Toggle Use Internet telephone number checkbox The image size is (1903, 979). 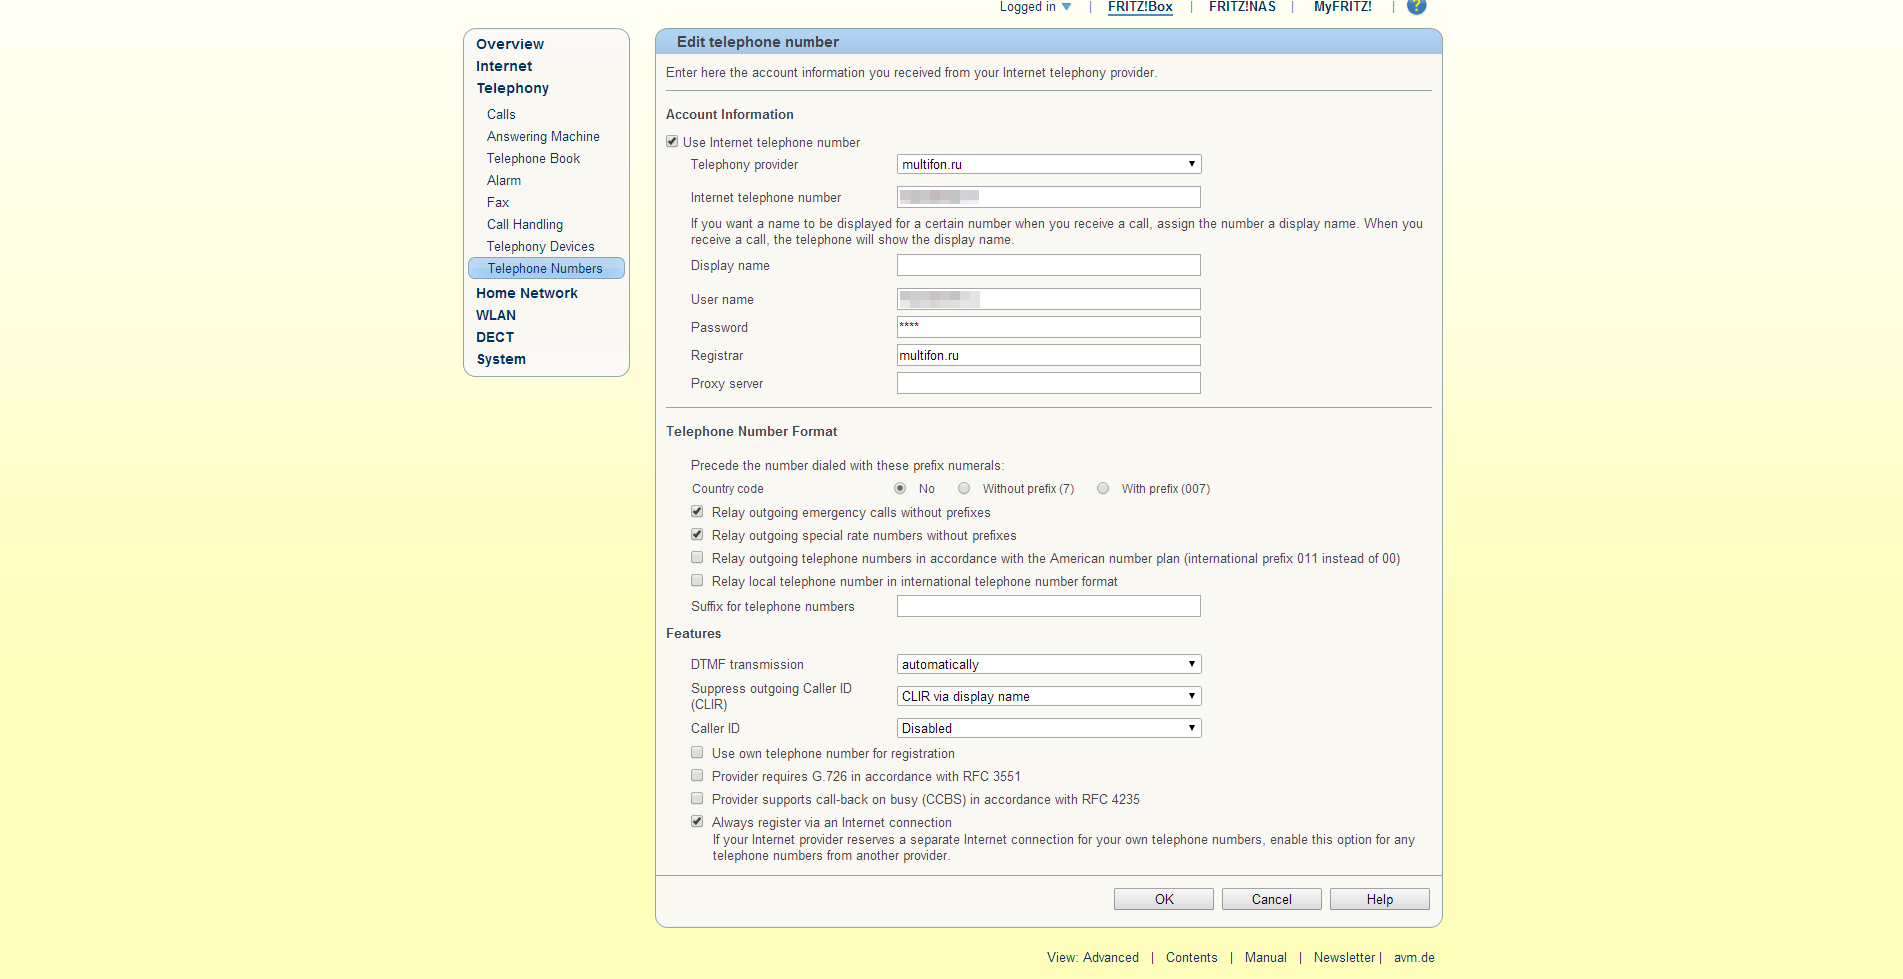[x=672, y=142]
